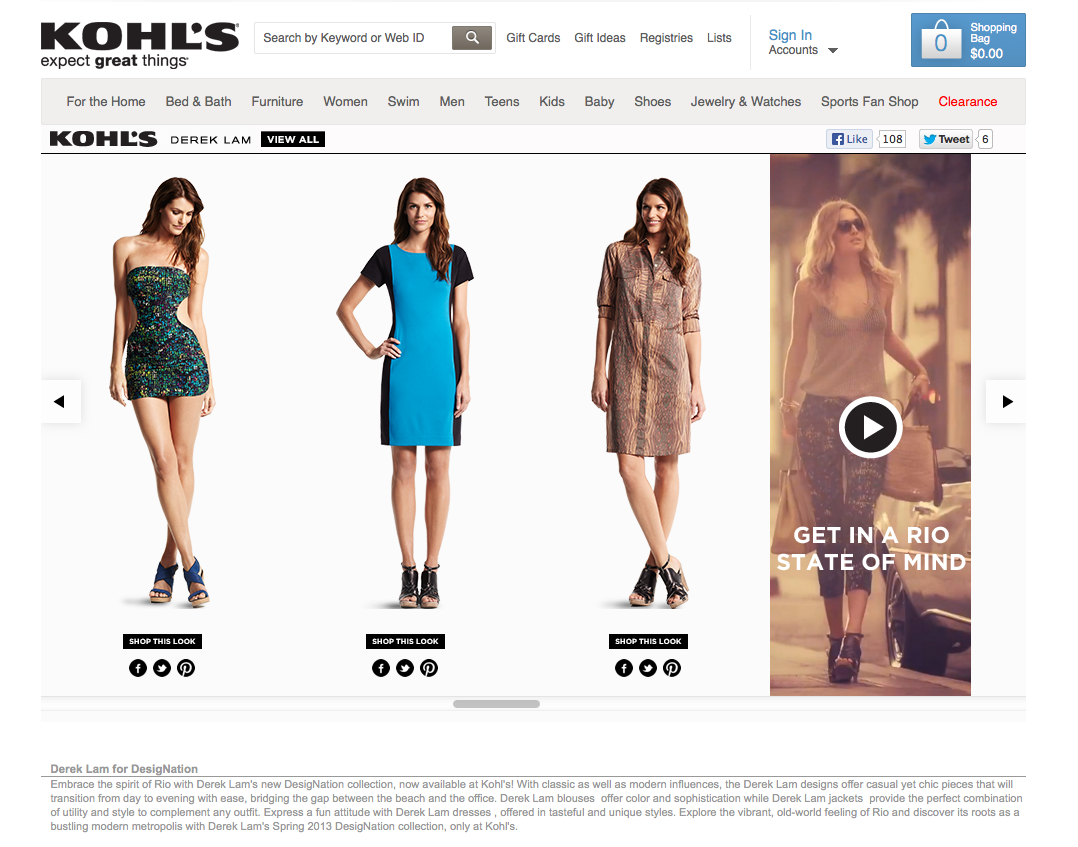
Task: Open the Swim menu
Action: tap(403, 102)
